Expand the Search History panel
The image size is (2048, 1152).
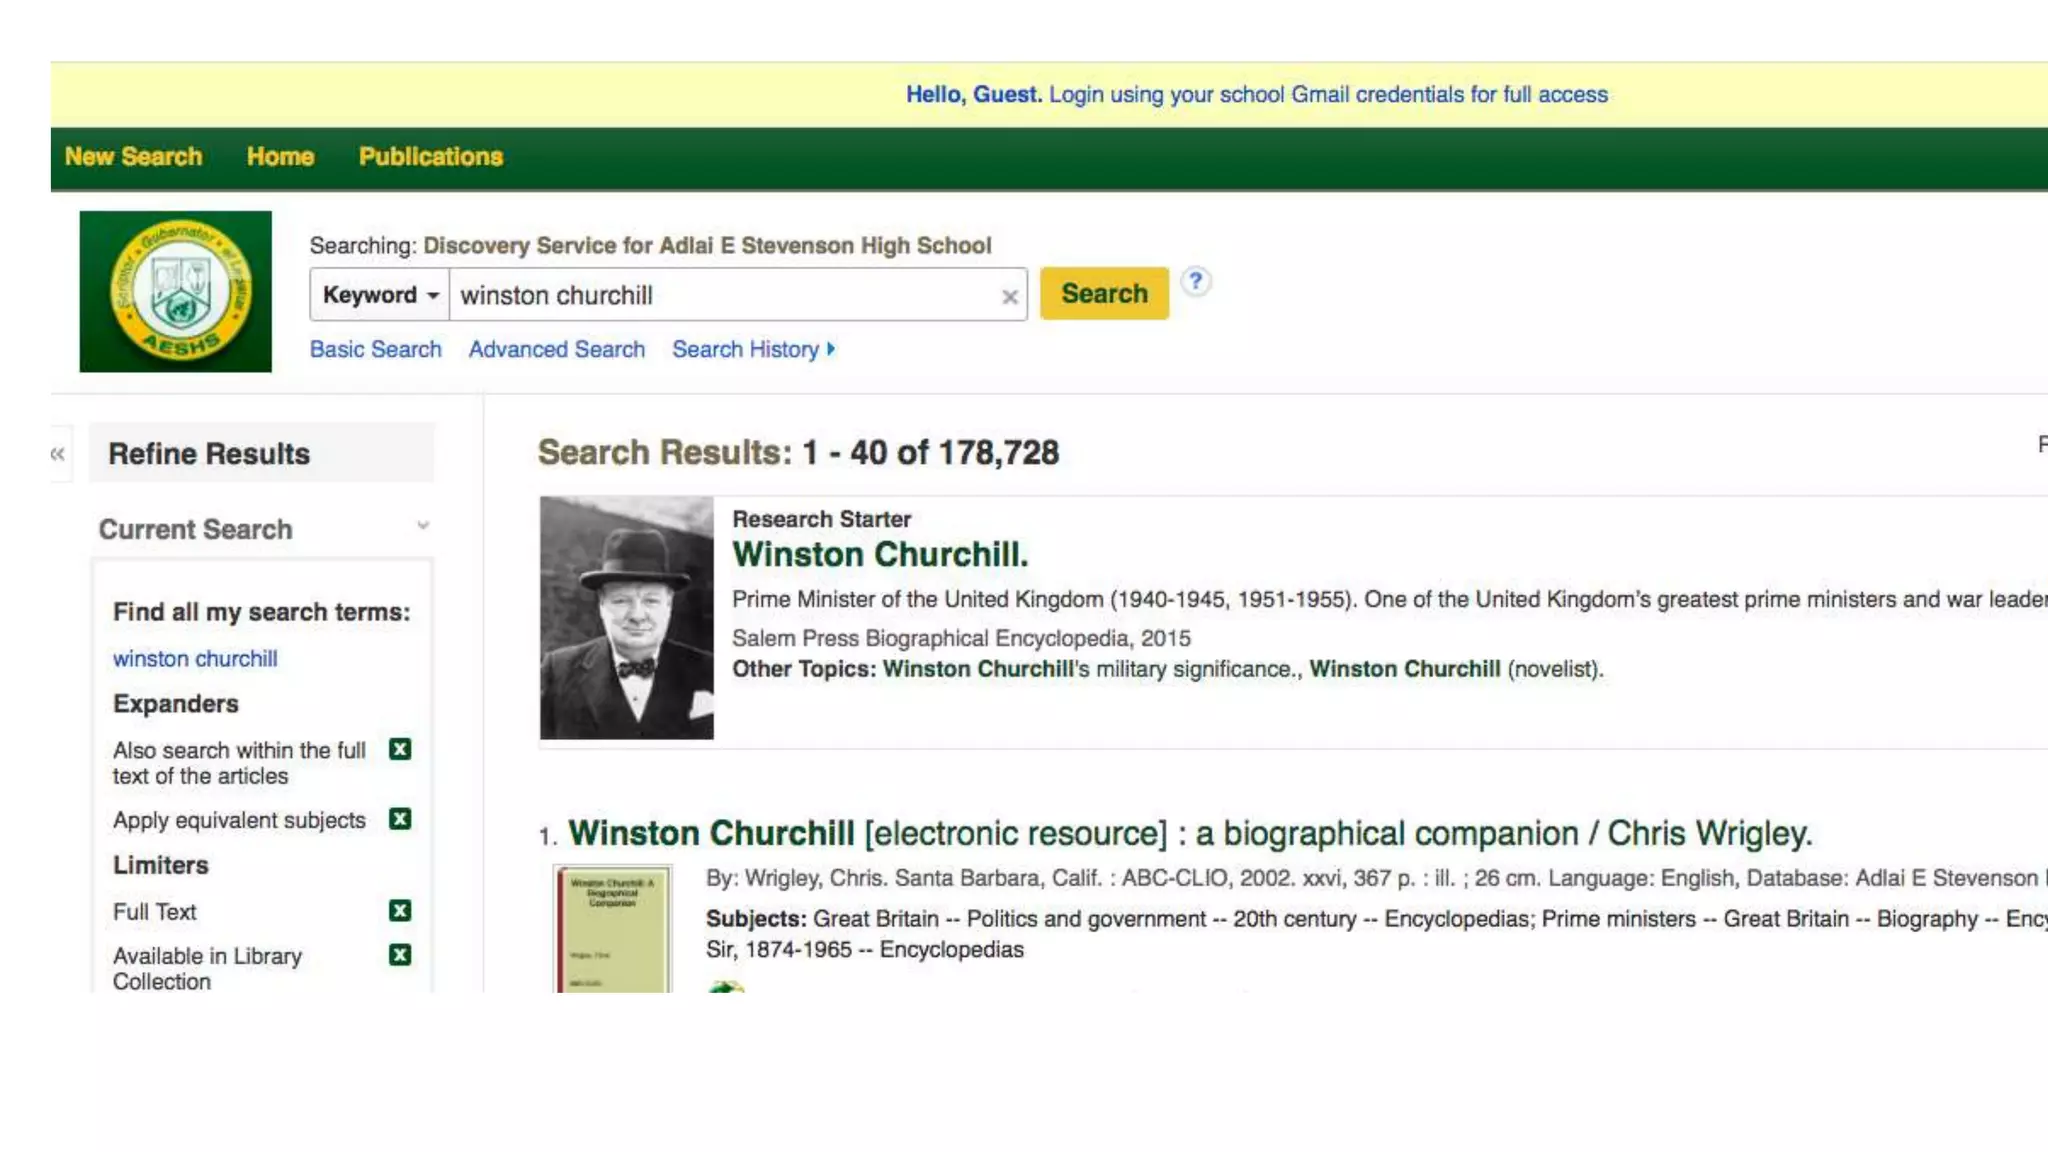coord(753,349)
